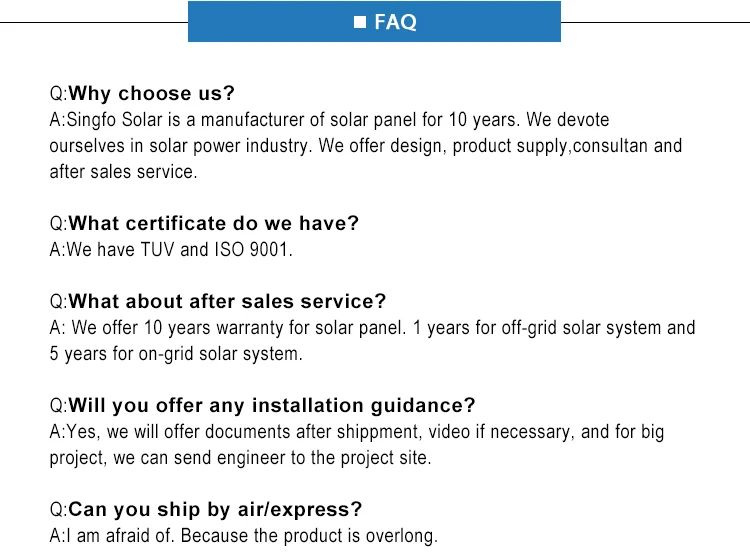Click the 'FAQ' title text
750x554 pixels.
[x=396, y=22]
